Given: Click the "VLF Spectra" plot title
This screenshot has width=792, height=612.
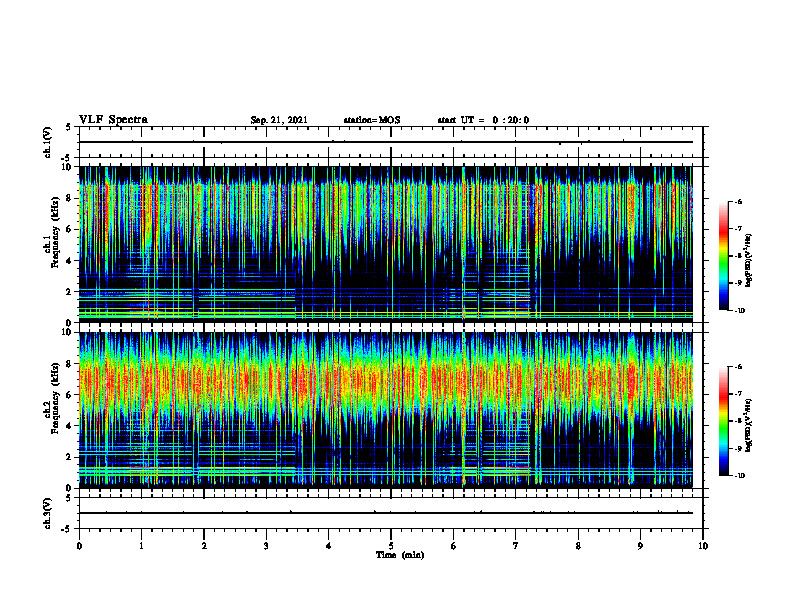Looking at the screenshot, I should pyautogui.click(x=113, y=120).
